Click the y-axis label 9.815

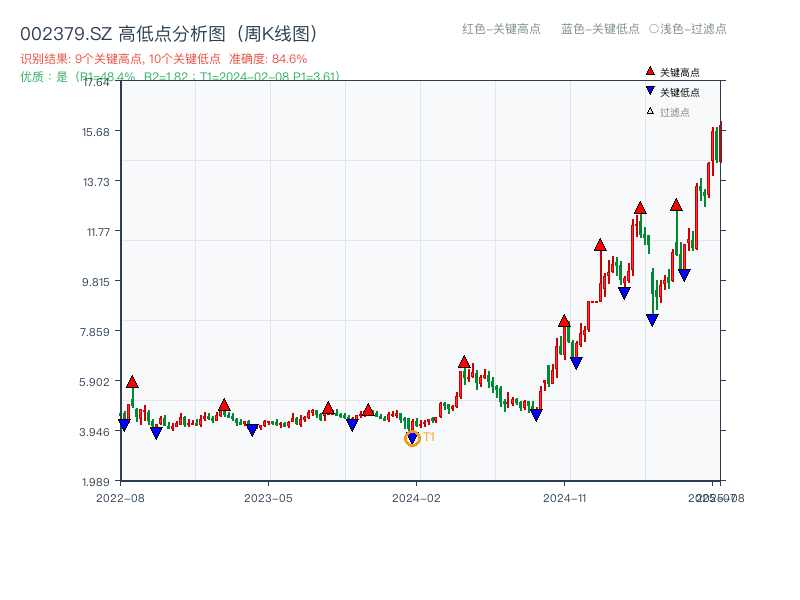(96, 282)
